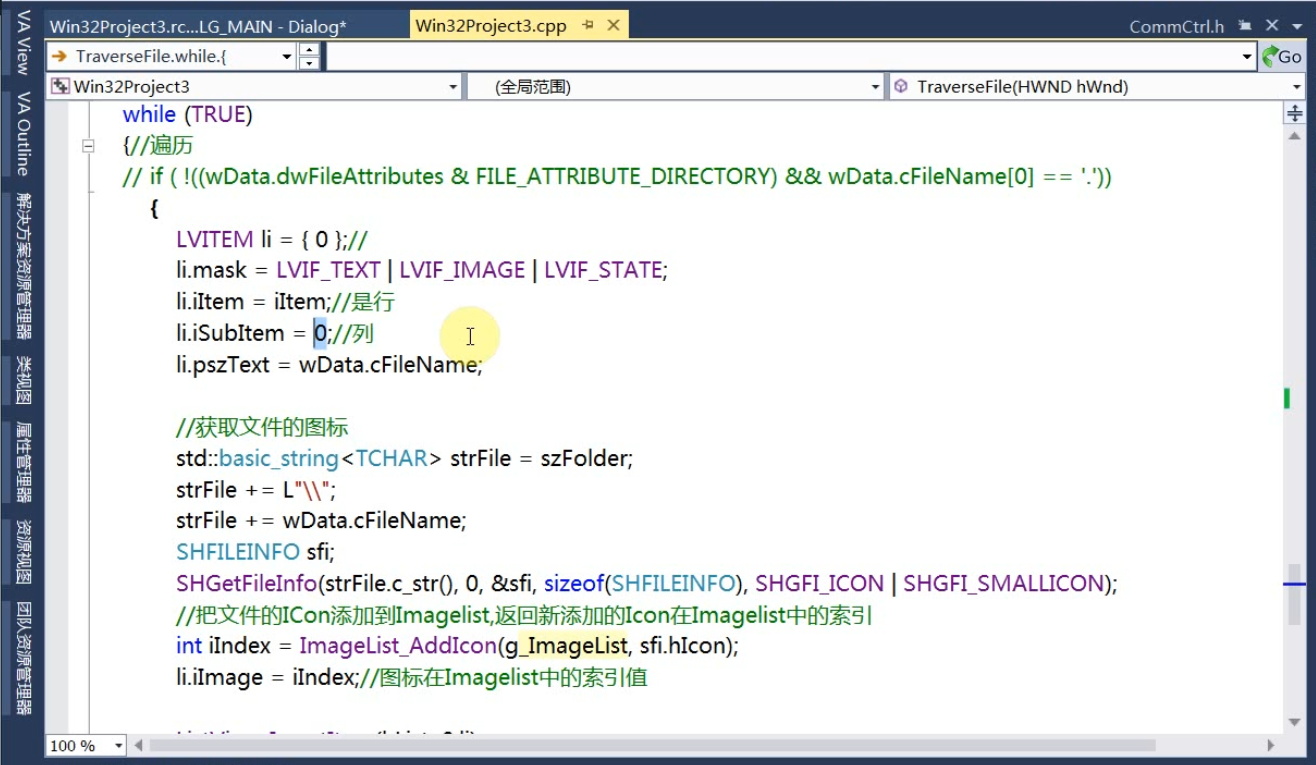The image size is (1316, 765).
Task: Click the orange arrow context icon
Action: coord(59,57)
